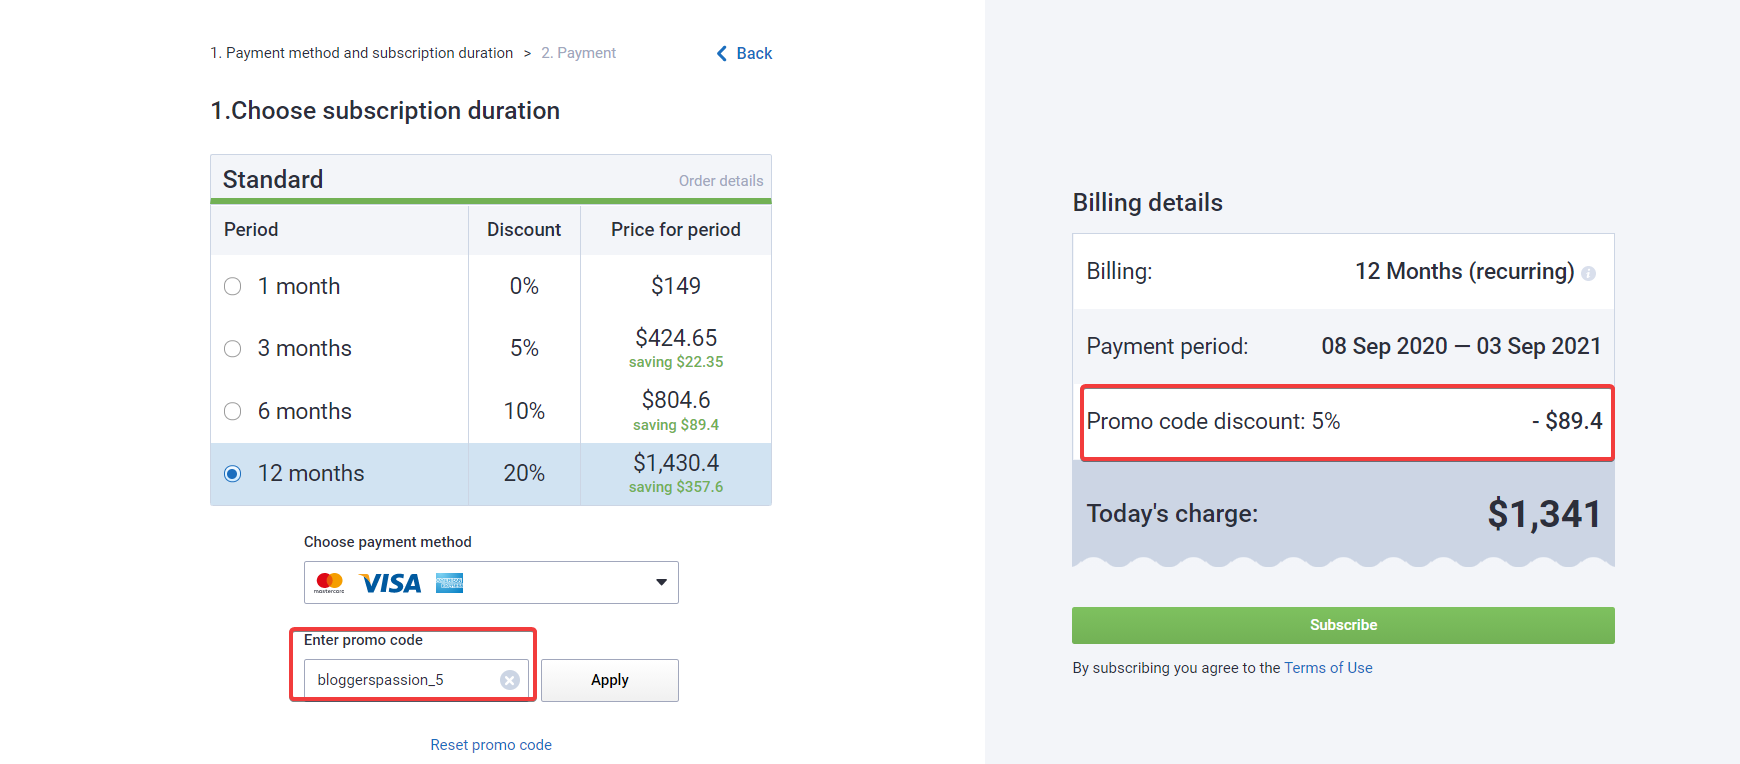The image size is (1740, 764).
Task: Click the Mastercard logo icon
Action: pos(329,582)
